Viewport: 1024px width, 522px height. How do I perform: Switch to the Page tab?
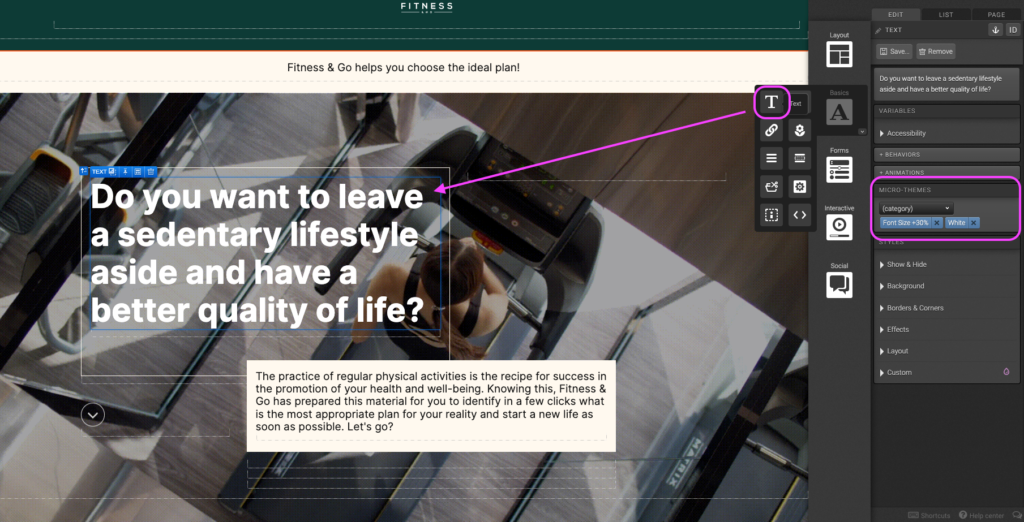point(996,15)
